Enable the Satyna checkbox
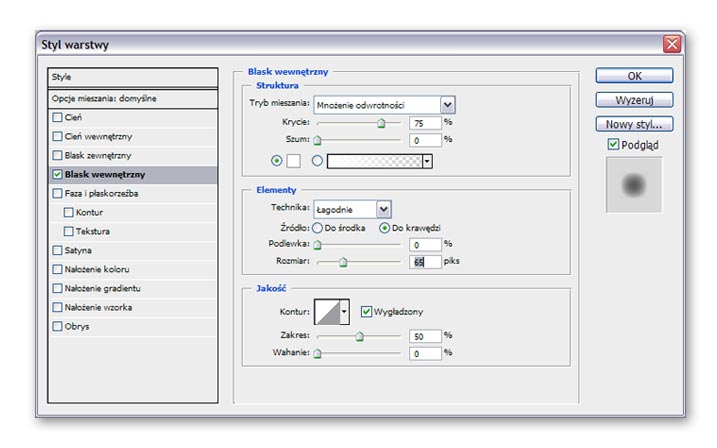The image size is (717, 448). (57, 250)
